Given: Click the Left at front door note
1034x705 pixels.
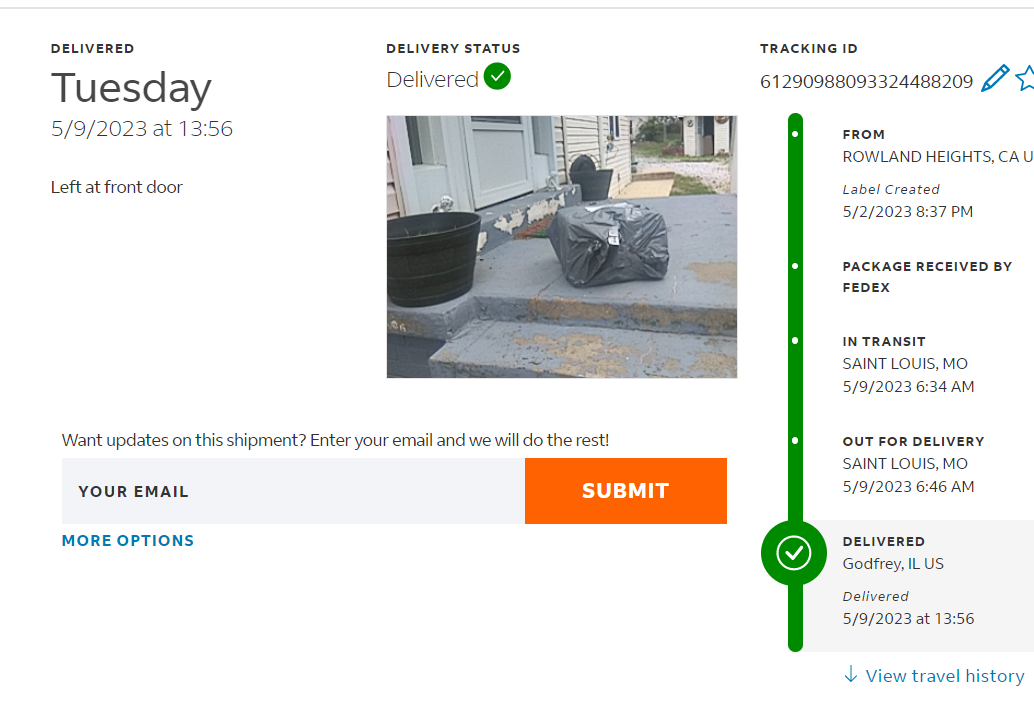Looking at the screenshot, I should 117,187.
